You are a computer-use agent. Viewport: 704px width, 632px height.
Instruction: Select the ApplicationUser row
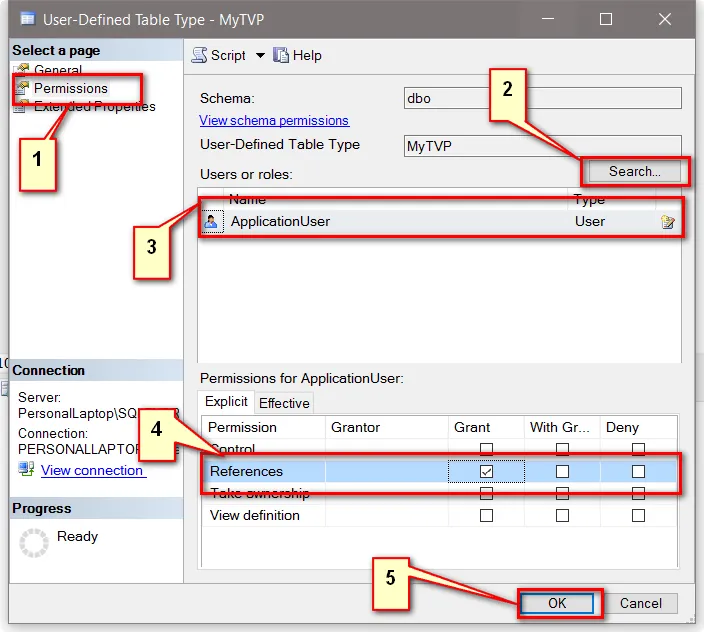tap(441, 221)
